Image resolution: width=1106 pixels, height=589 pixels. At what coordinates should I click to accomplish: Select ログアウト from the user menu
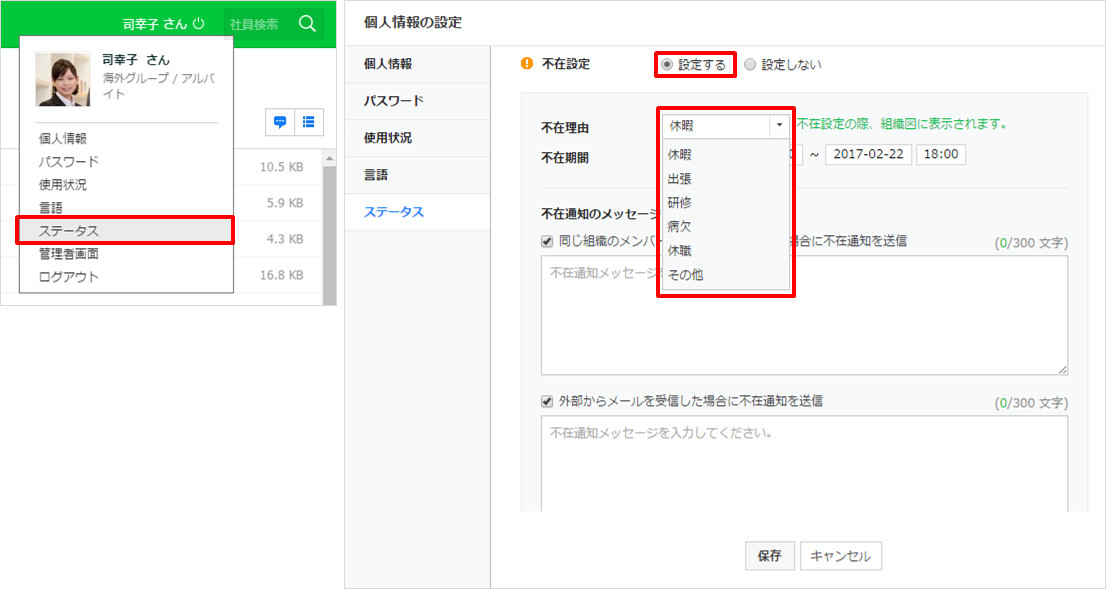point(68,277)
